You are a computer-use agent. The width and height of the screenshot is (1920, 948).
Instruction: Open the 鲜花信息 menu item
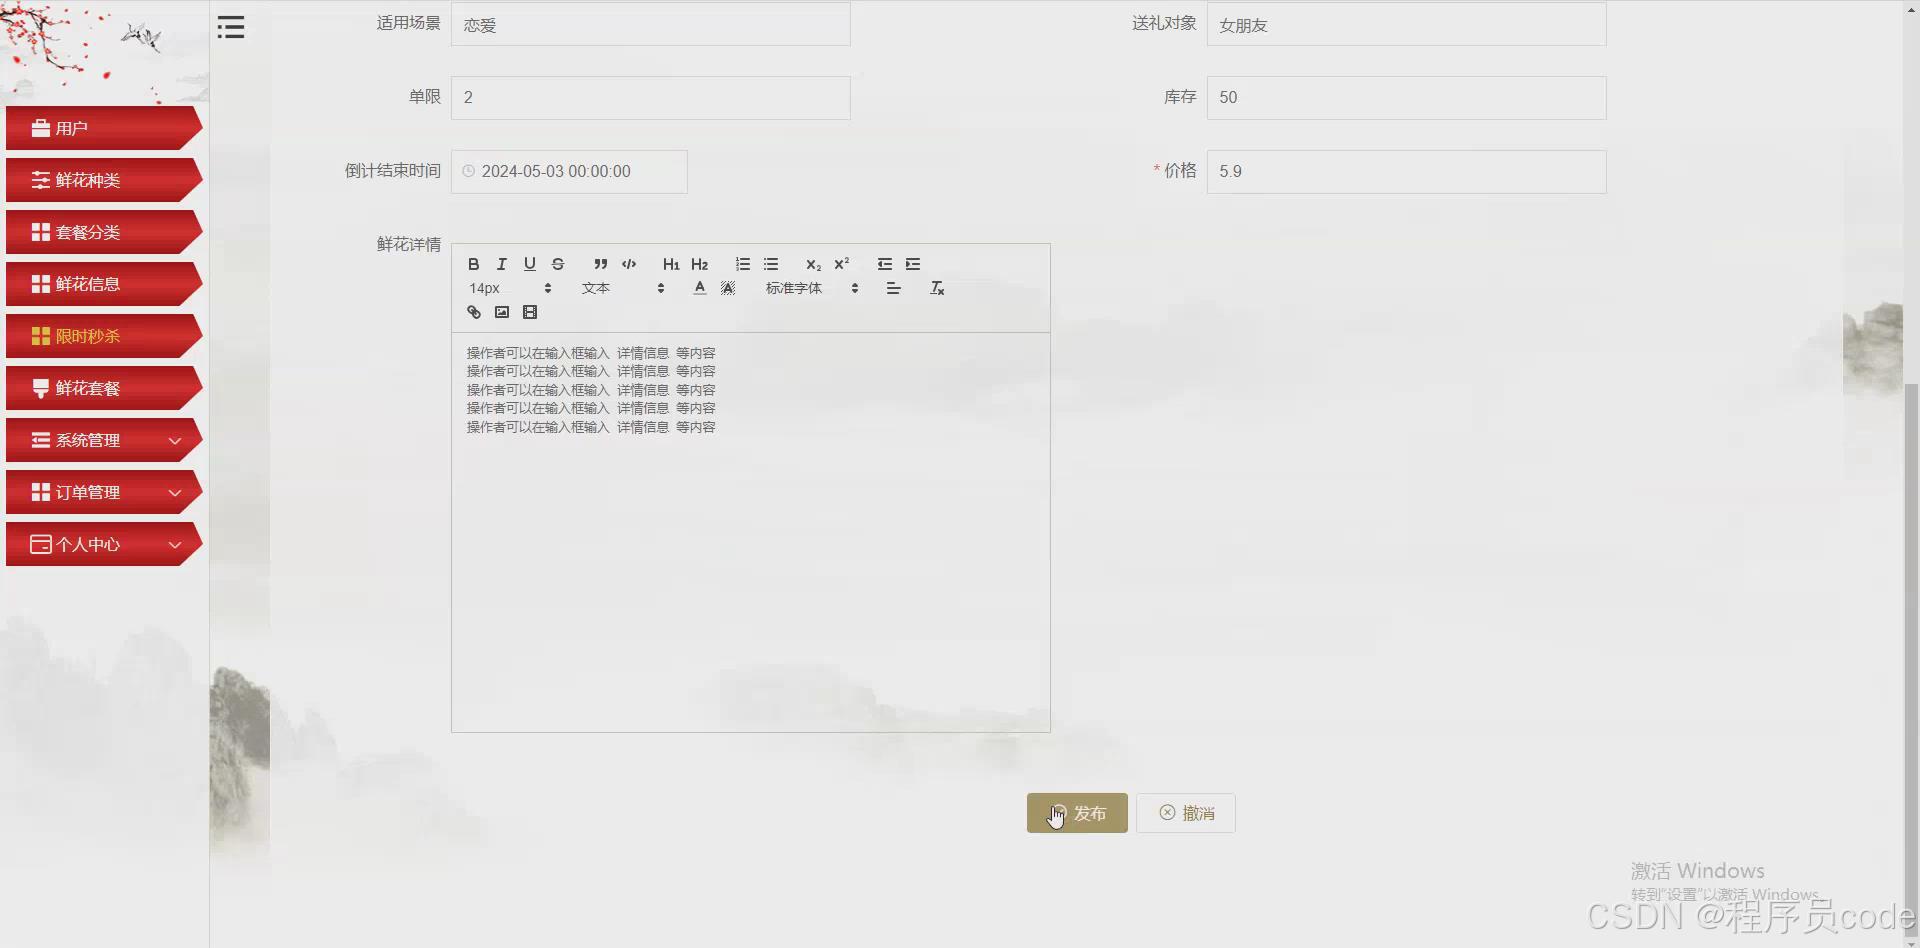104,284
